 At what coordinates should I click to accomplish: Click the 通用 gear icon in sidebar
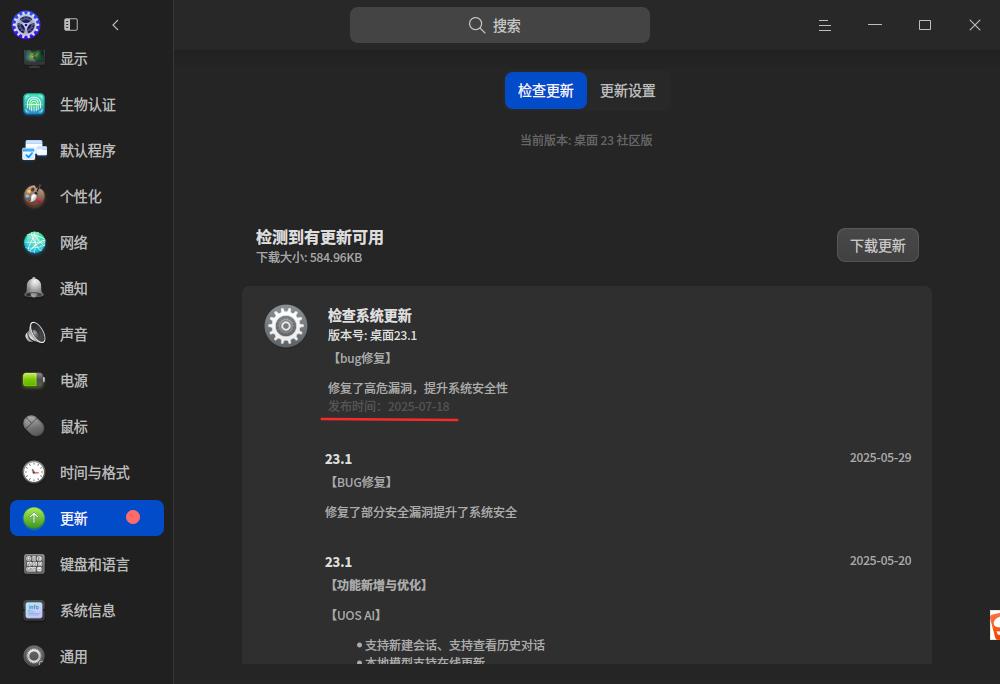34,656
